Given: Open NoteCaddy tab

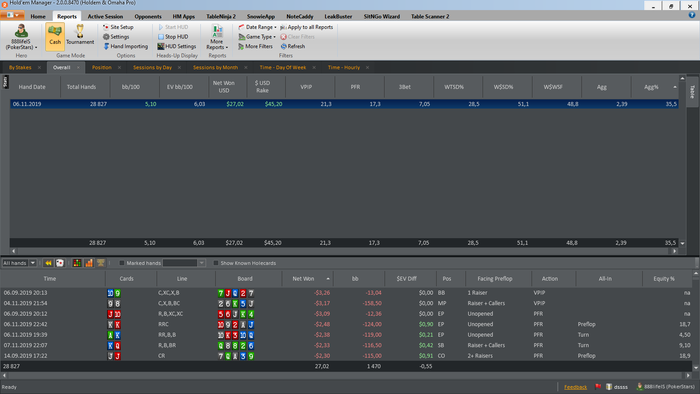Looking at the screenshot, I should point(300,17).
